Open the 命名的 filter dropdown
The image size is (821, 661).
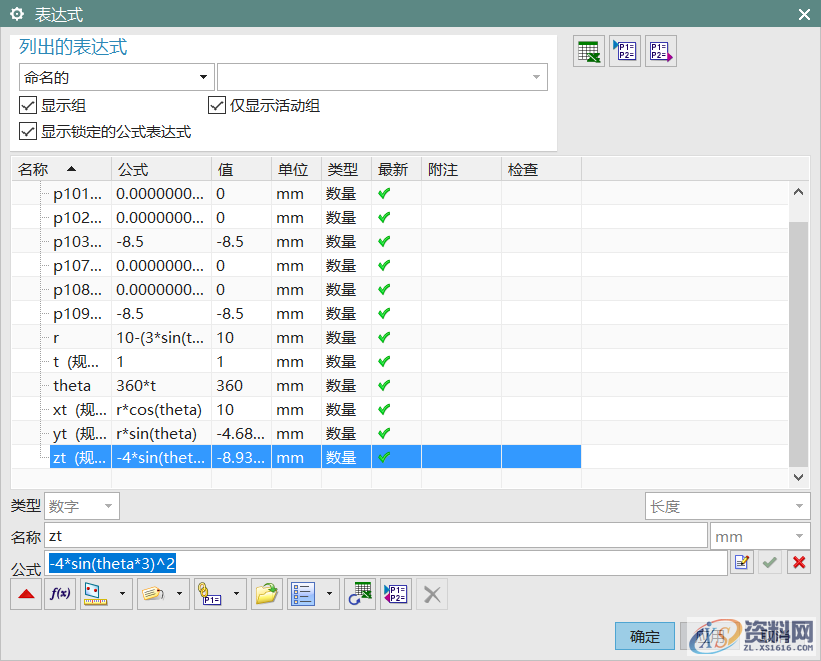116,77
